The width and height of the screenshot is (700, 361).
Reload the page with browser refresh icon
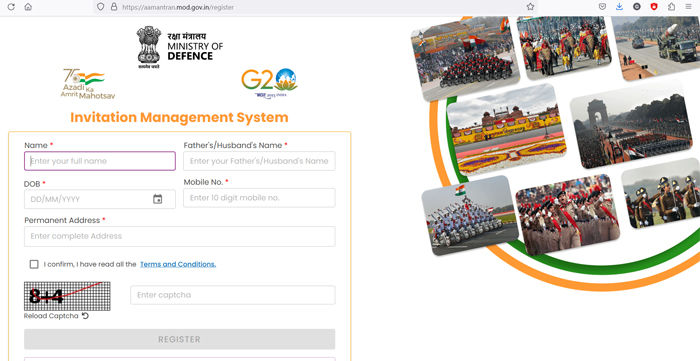tap(12, 7)
